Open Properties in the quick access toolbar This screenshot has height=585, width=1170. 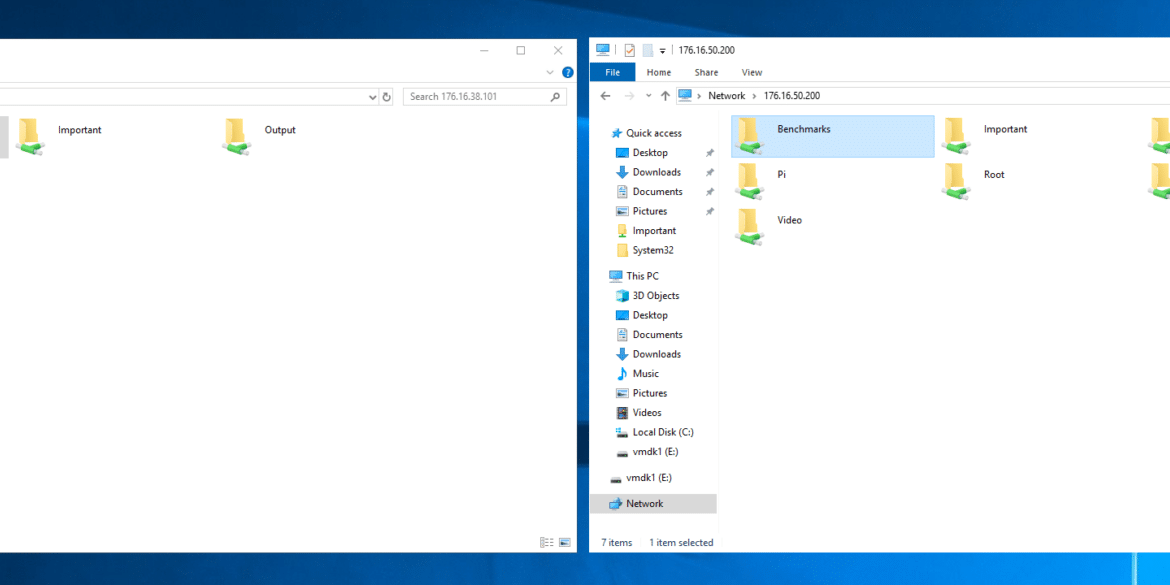click(x=629, y=50)
